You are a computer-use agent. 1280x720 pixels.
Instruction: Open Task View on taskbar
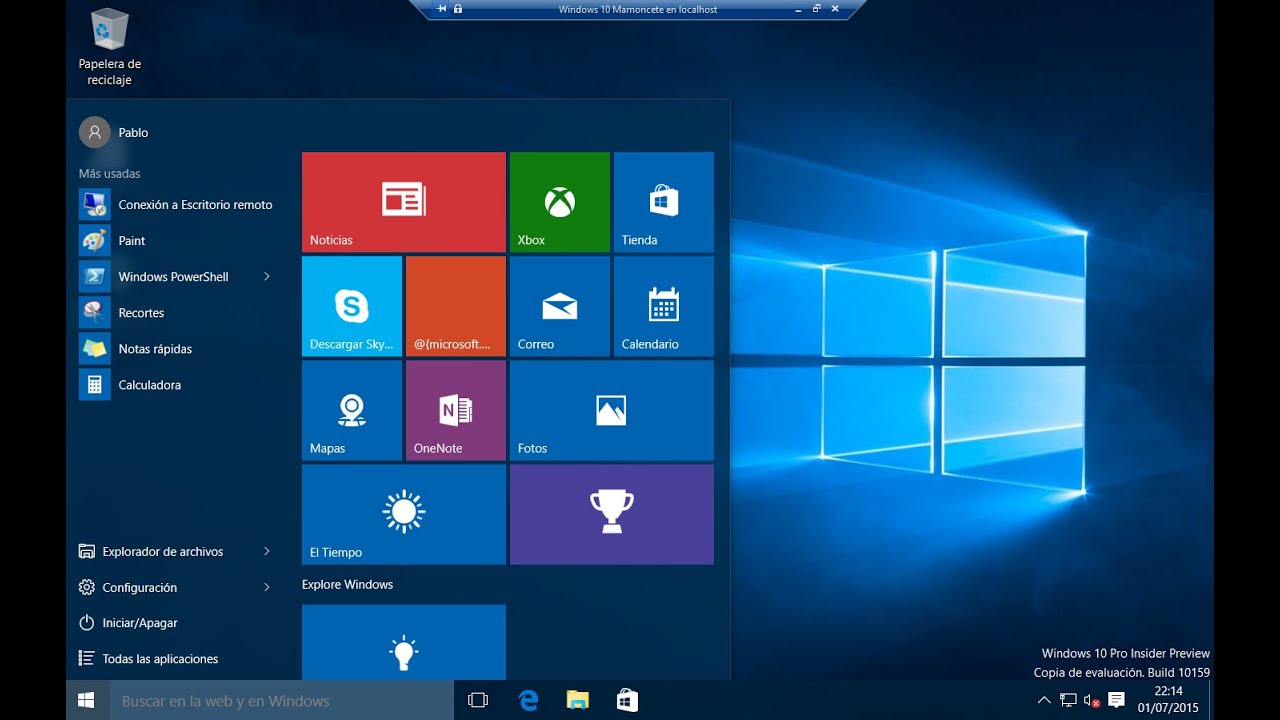[x=478, y=701]
